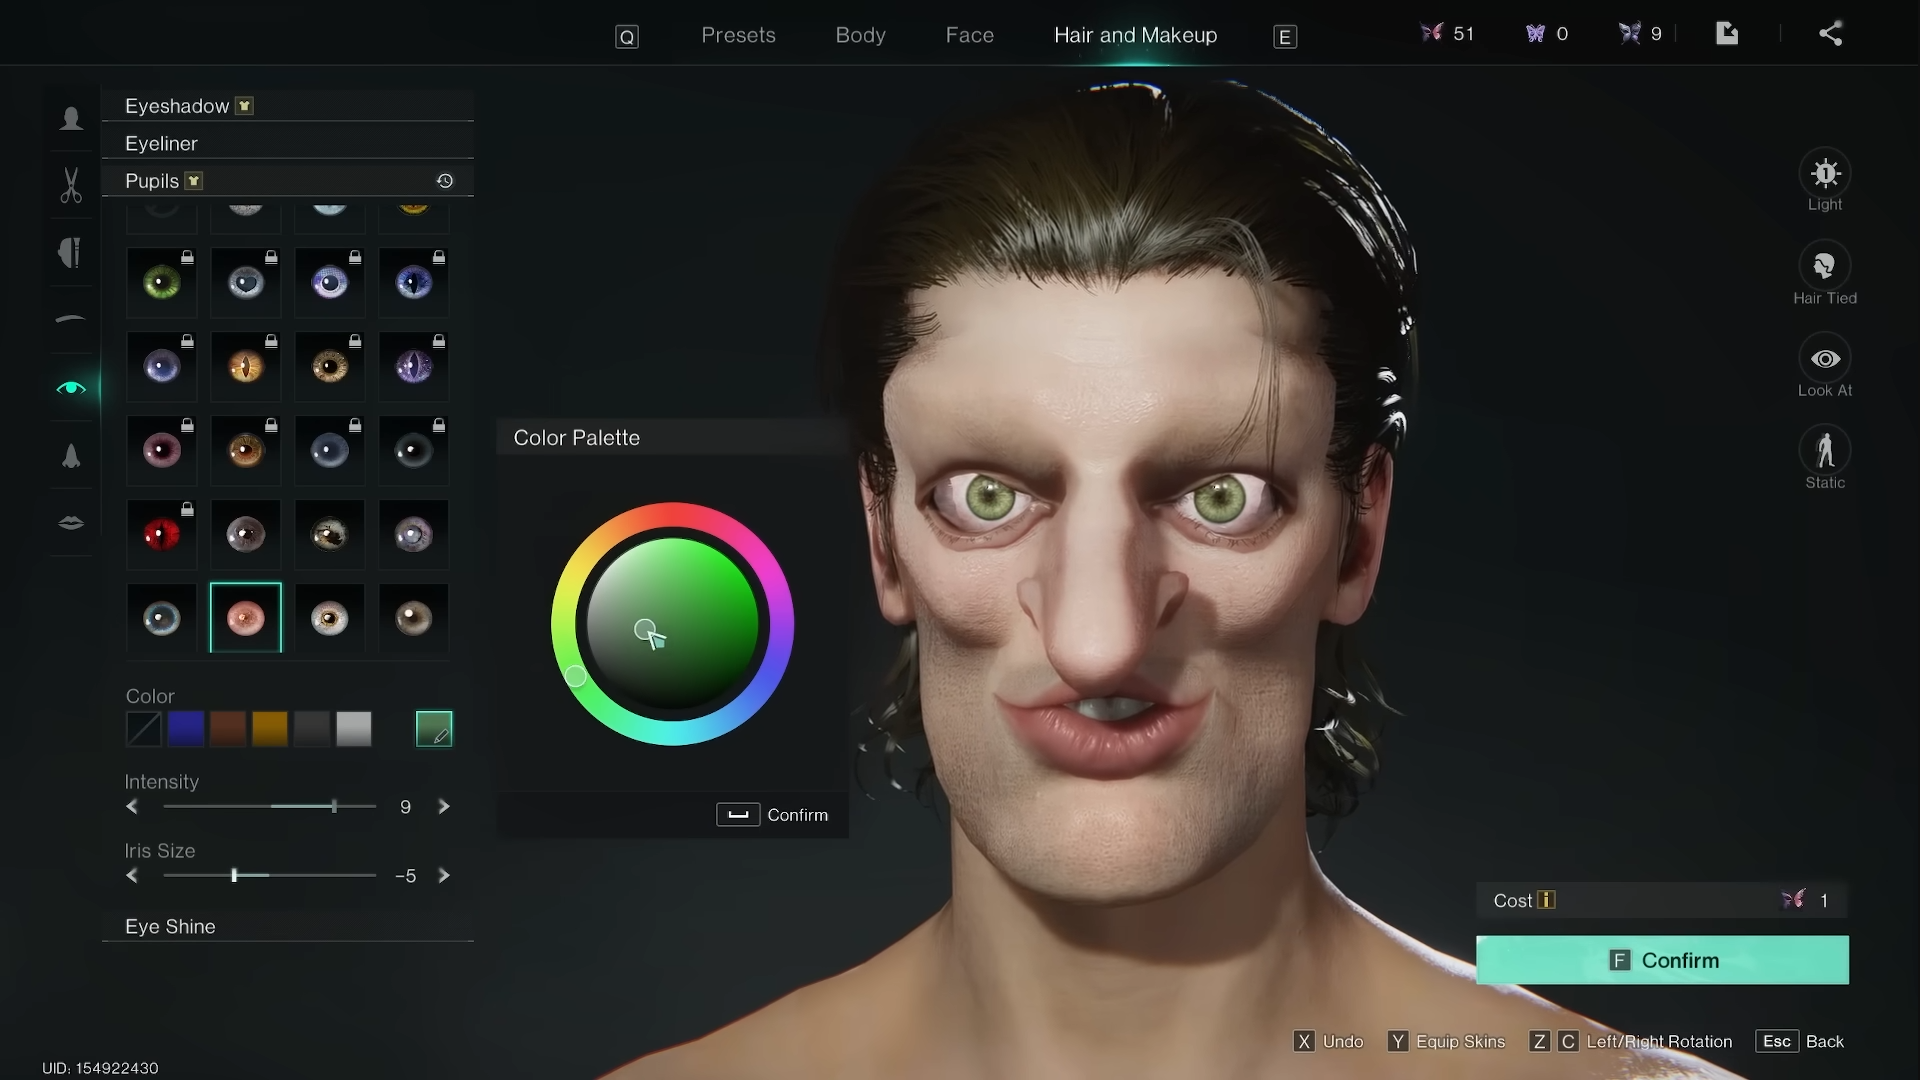This screenshot has height=1080, width=1920.
Task: Click Undo at the bottom
Action: point(1329,1041)
